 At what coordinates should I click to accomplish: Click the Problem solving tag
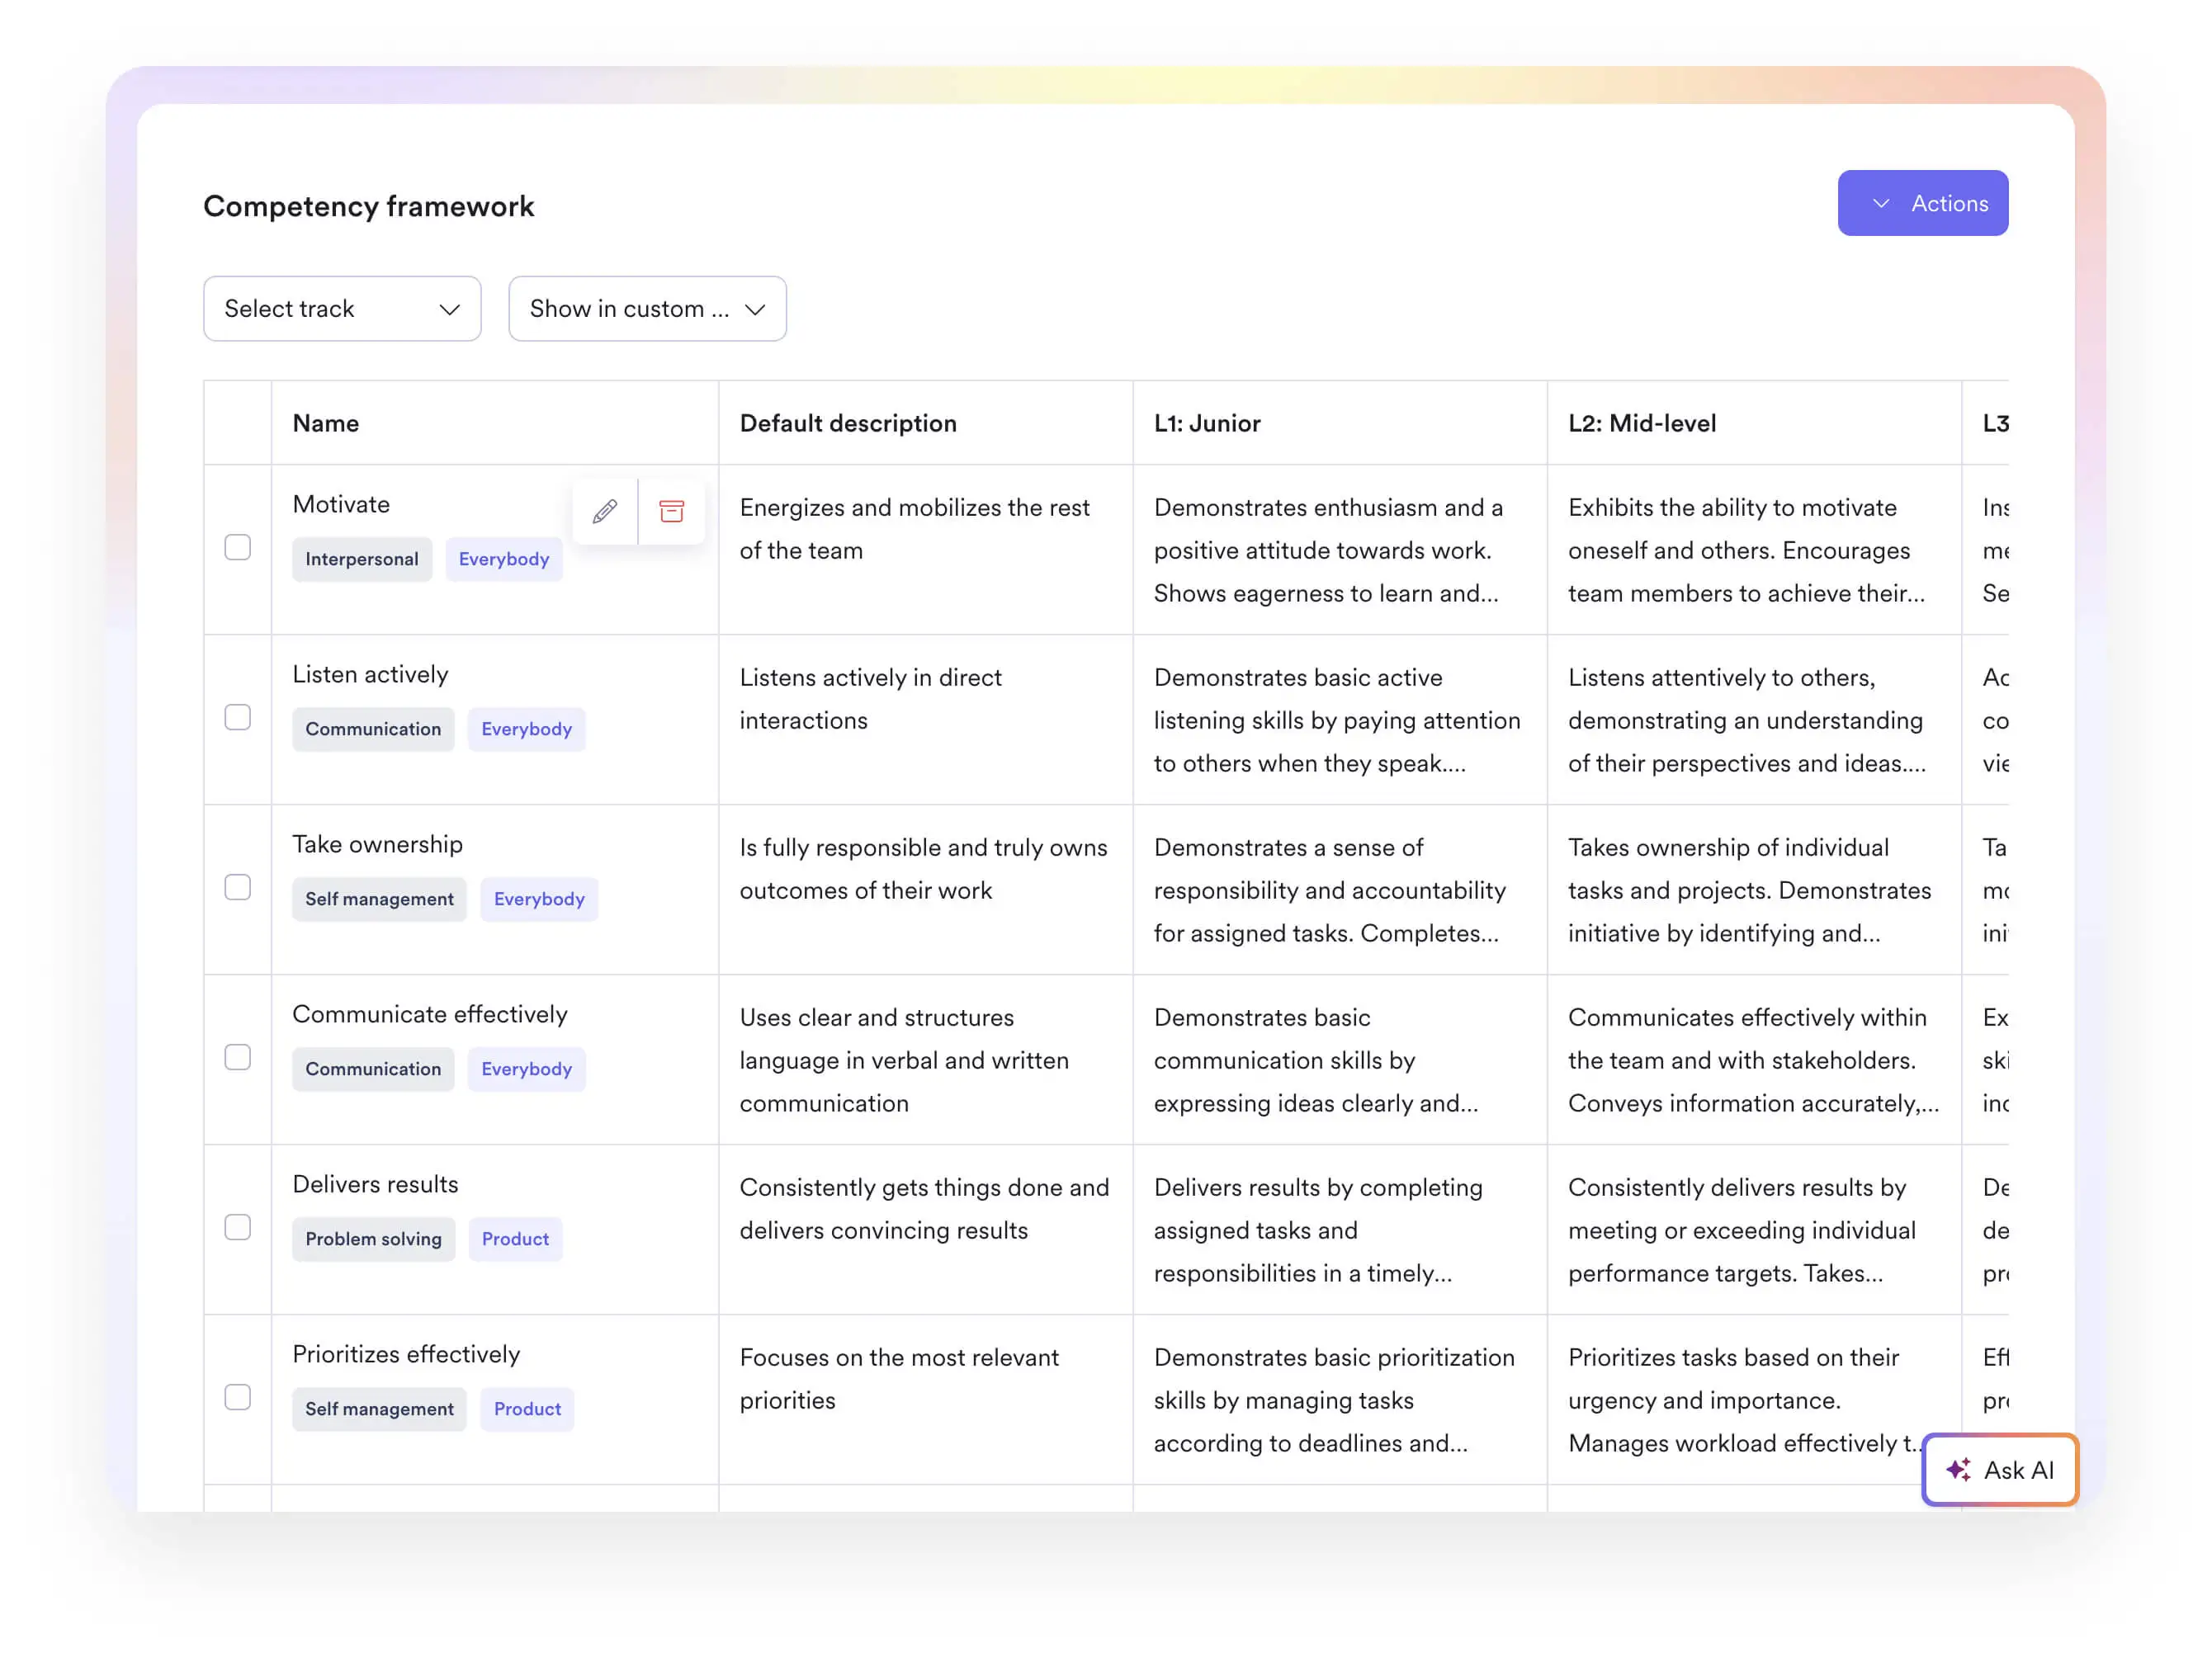[x=373, y=1239]
